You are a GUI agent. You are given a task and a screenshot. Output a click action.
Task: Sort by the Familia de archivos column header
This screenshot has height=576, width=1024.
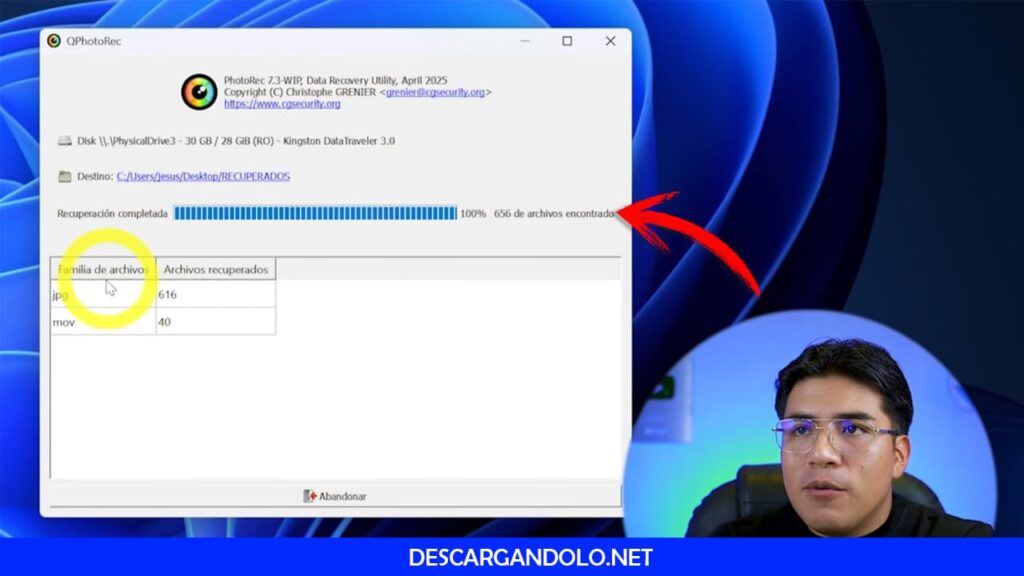click(103, 269)
